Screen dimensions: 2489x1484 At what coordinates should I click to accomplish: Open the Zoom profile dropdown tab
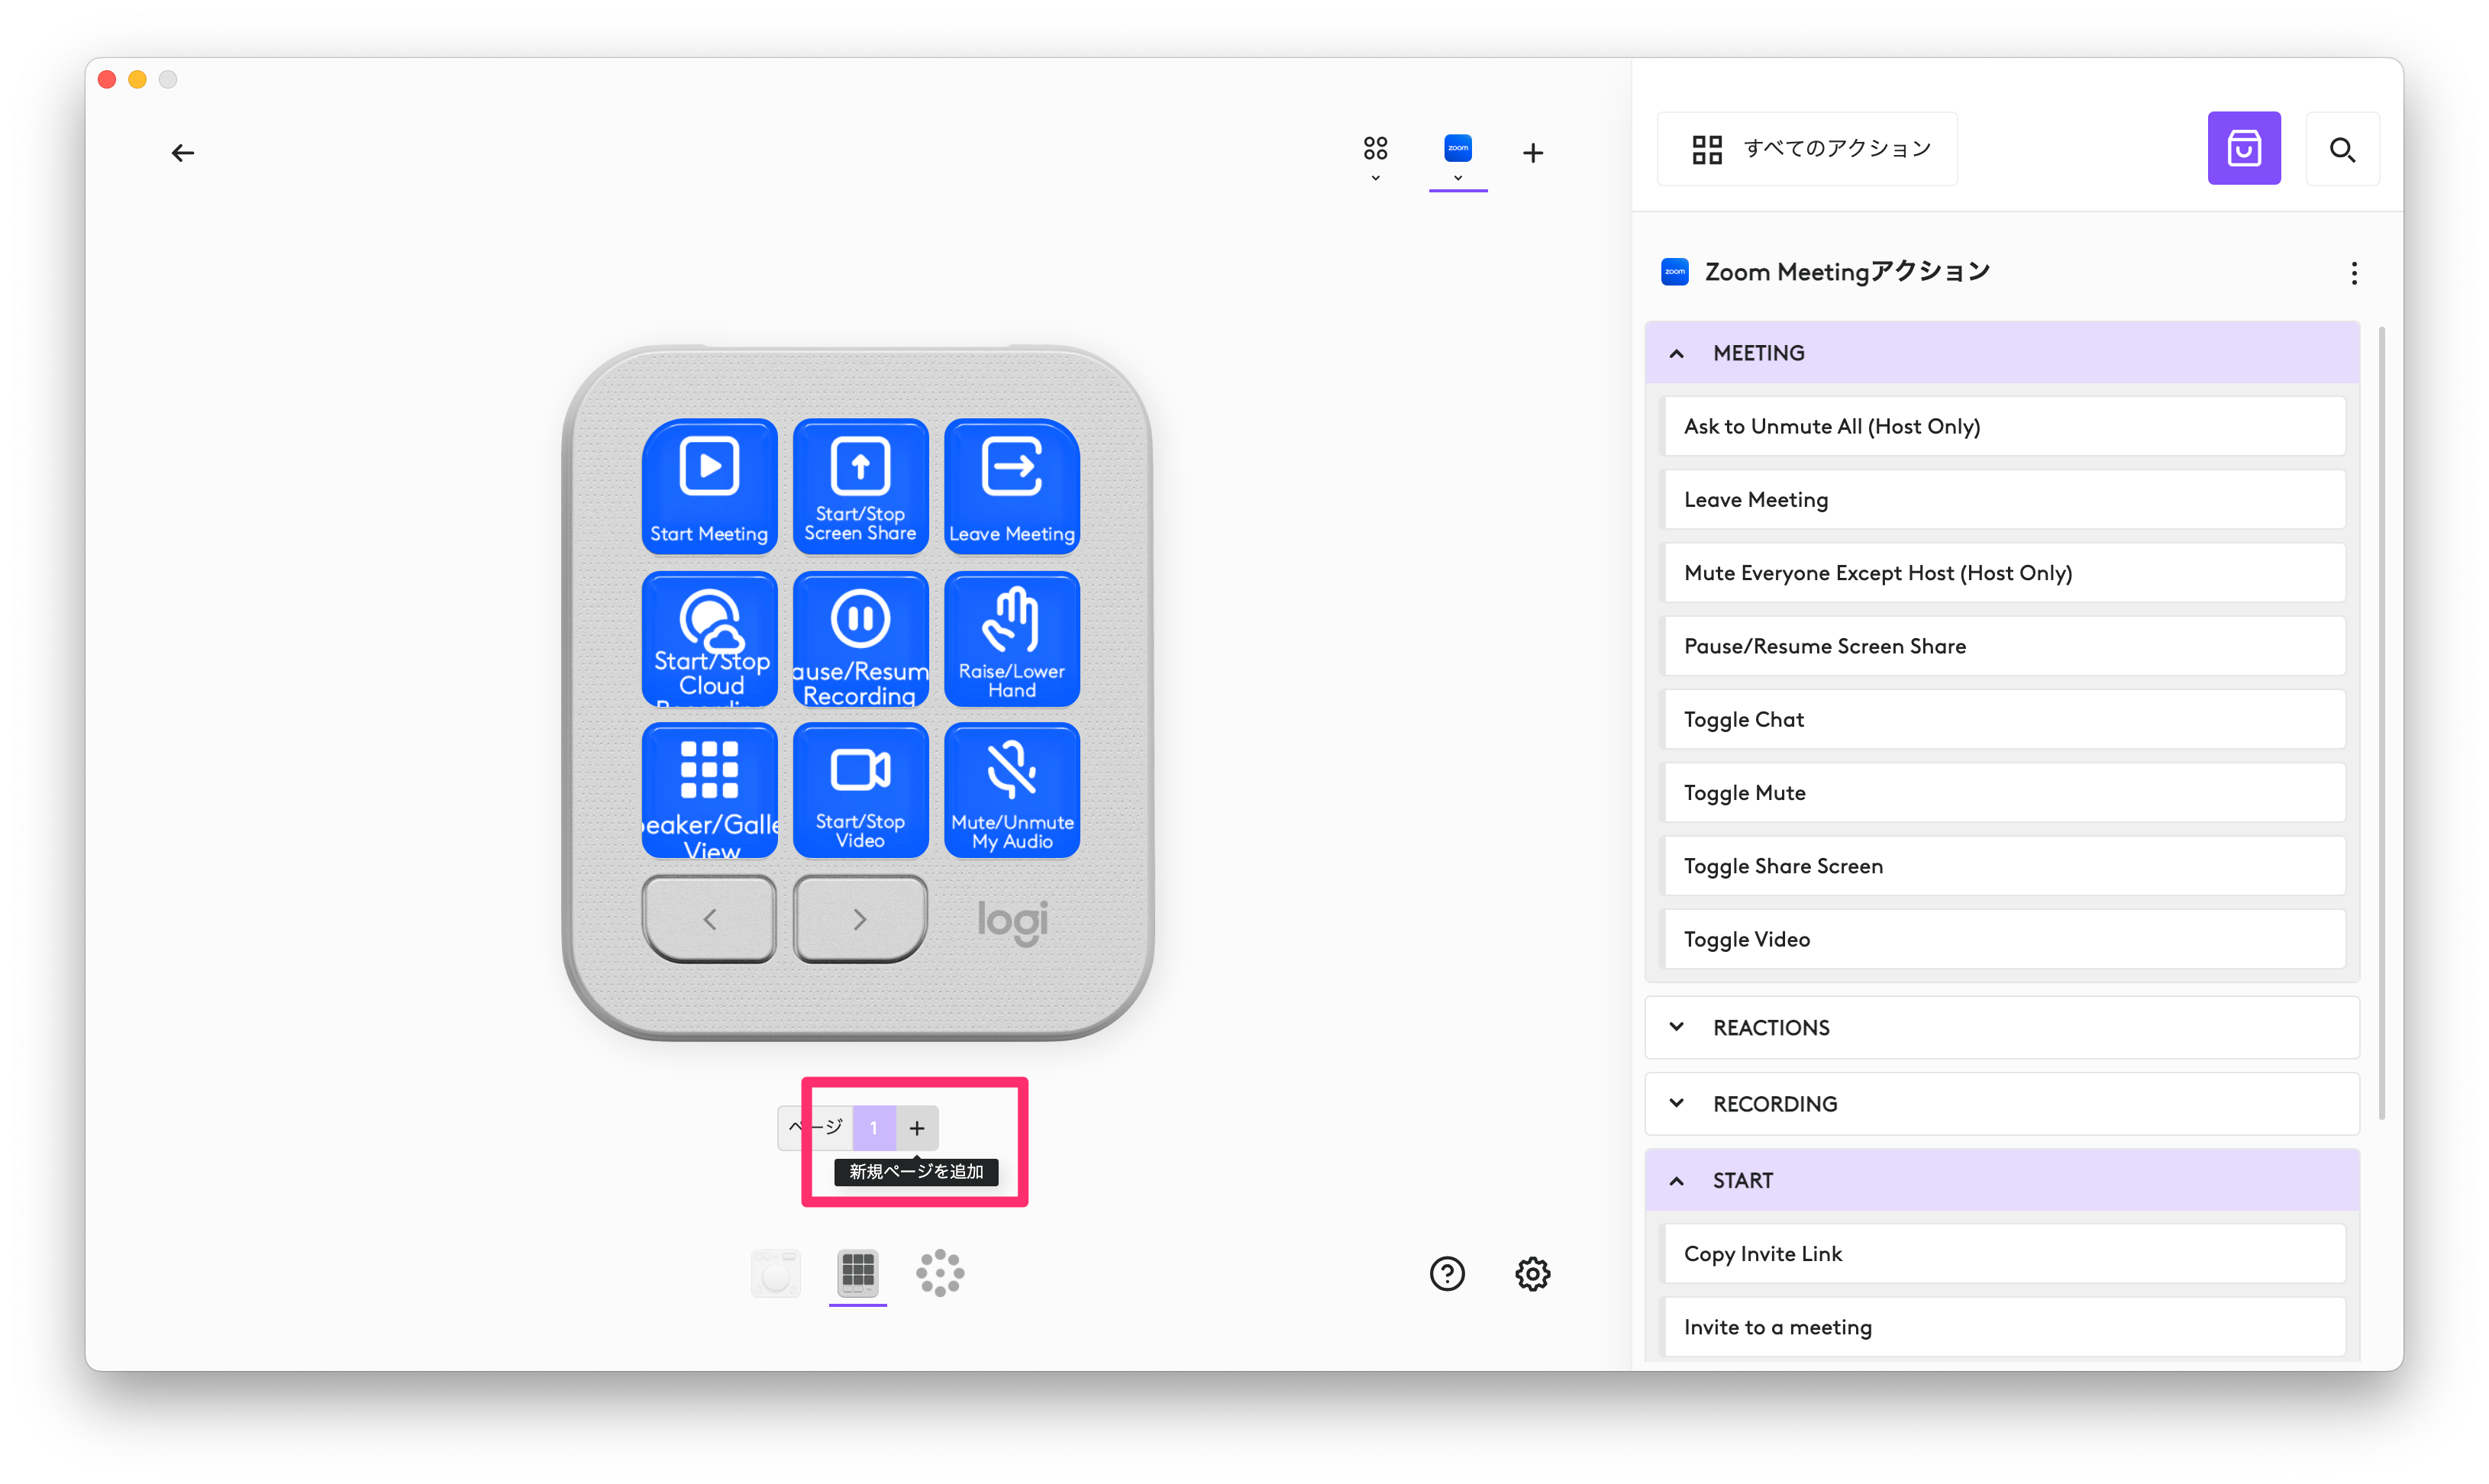pyautogui.click(x=1457, y=157)
